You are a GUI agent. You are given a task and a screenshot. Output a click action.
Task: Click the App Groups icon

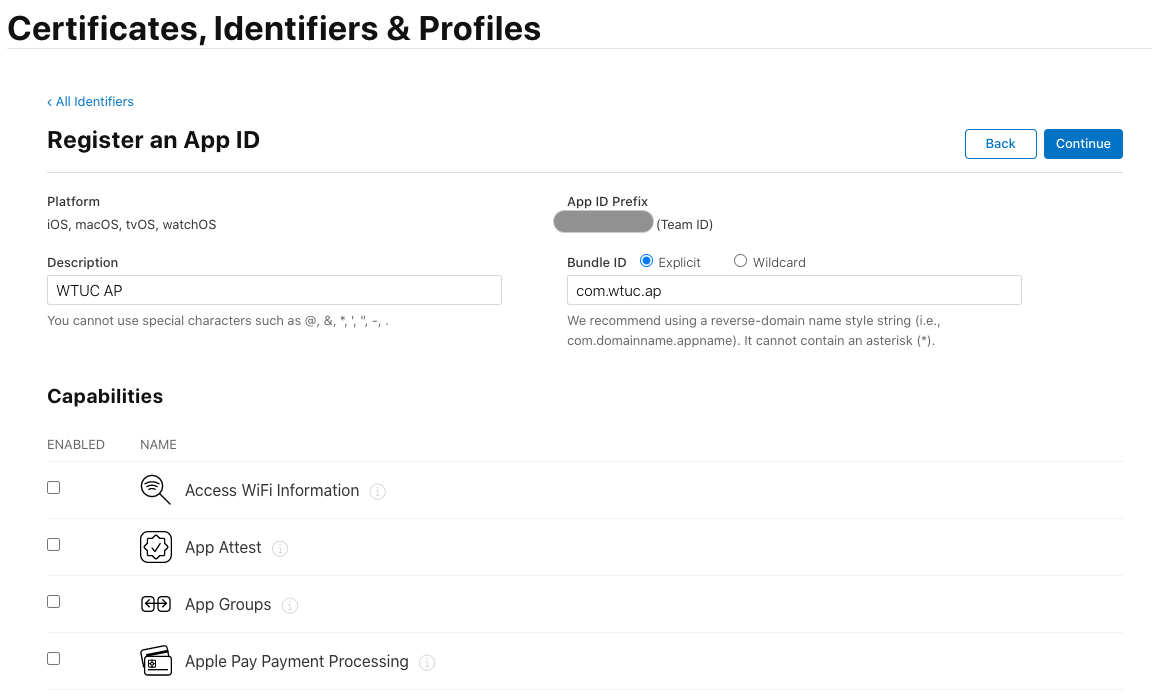click(156, 604)
